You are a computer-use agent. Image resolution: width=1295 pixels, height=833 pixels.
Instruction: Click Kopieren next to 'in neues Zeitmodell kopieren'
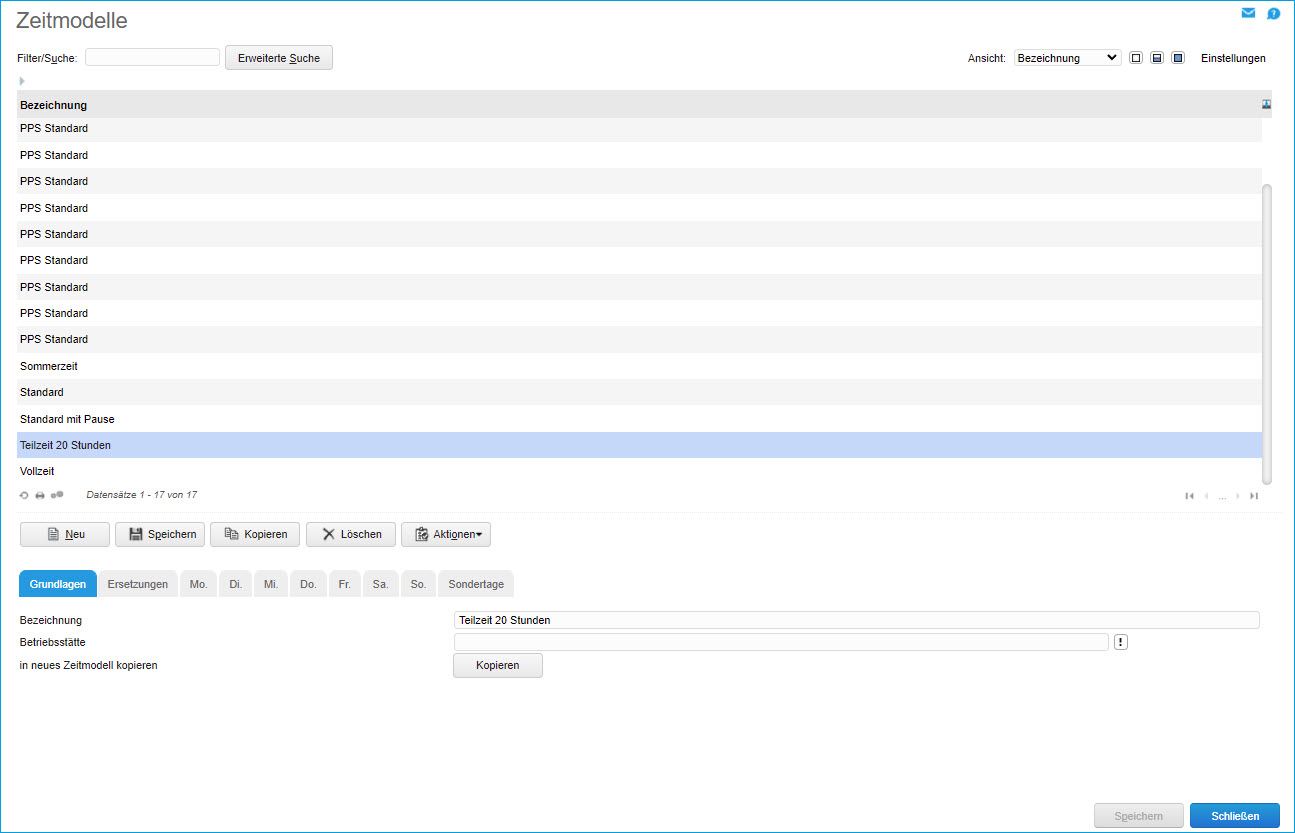(x=498, y=666)
